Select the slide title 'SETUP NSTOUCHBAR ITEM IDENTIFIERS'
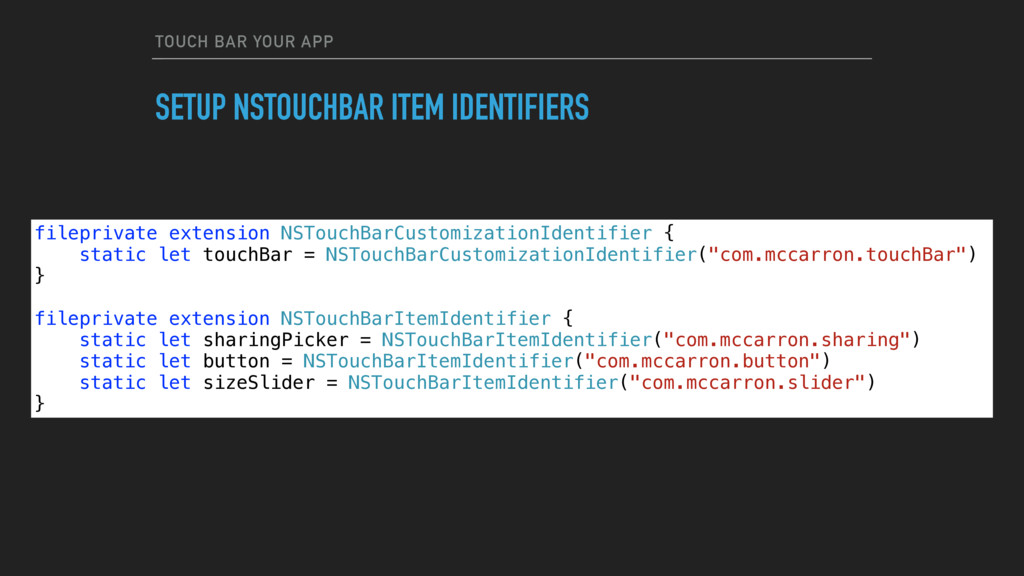Screen dimensions: 1024x576 (x=372, y=108)
